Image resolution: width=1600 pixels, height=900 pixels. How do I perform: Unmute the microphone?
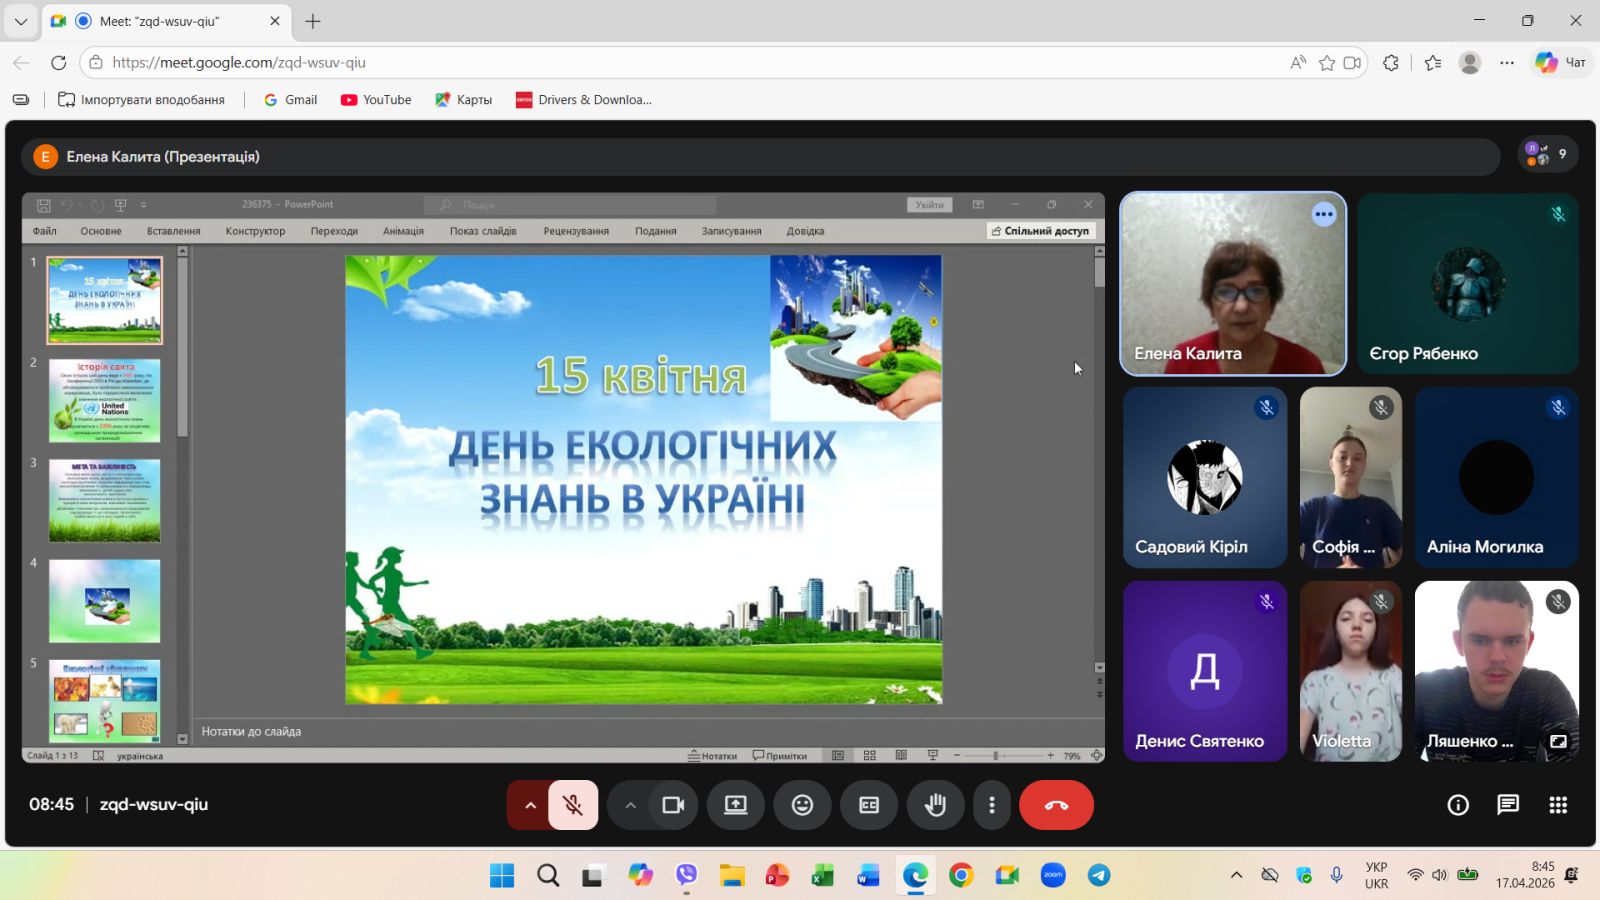(x=573, y=805)
